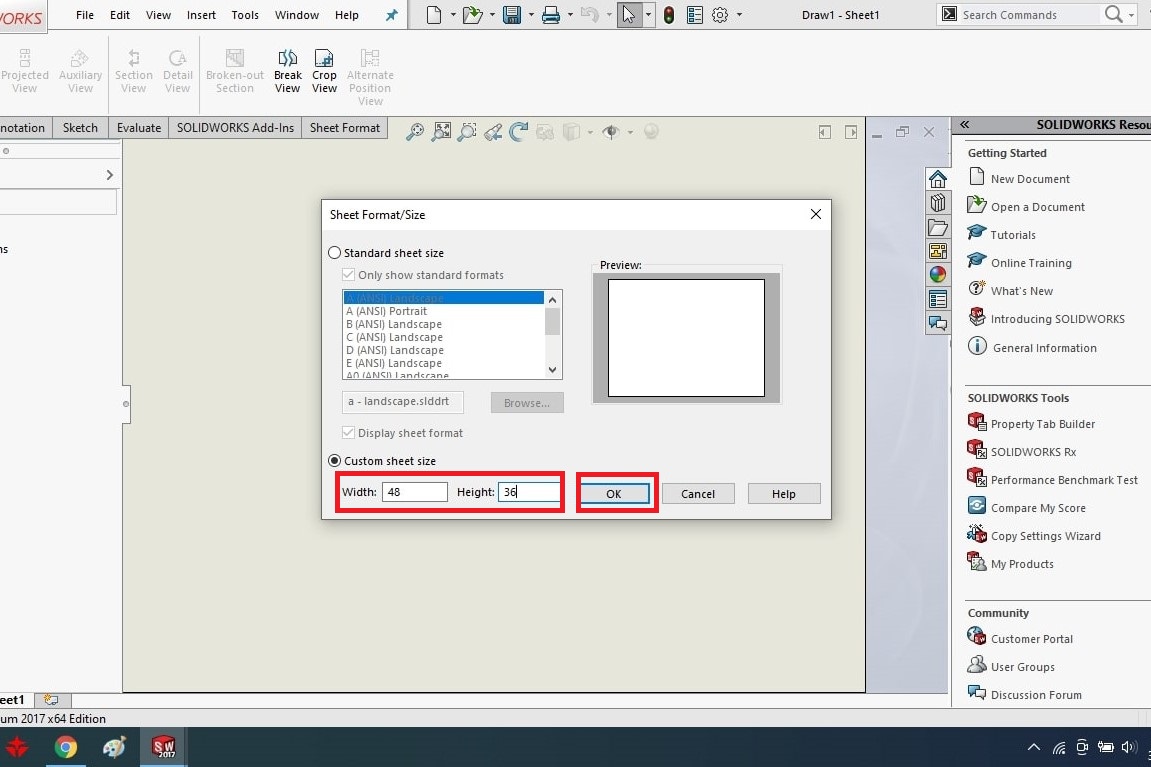Screen dimensions: 1151x767
Task: Select D (ANSI) Landscape in the list
Action: (x=395, y=350)
